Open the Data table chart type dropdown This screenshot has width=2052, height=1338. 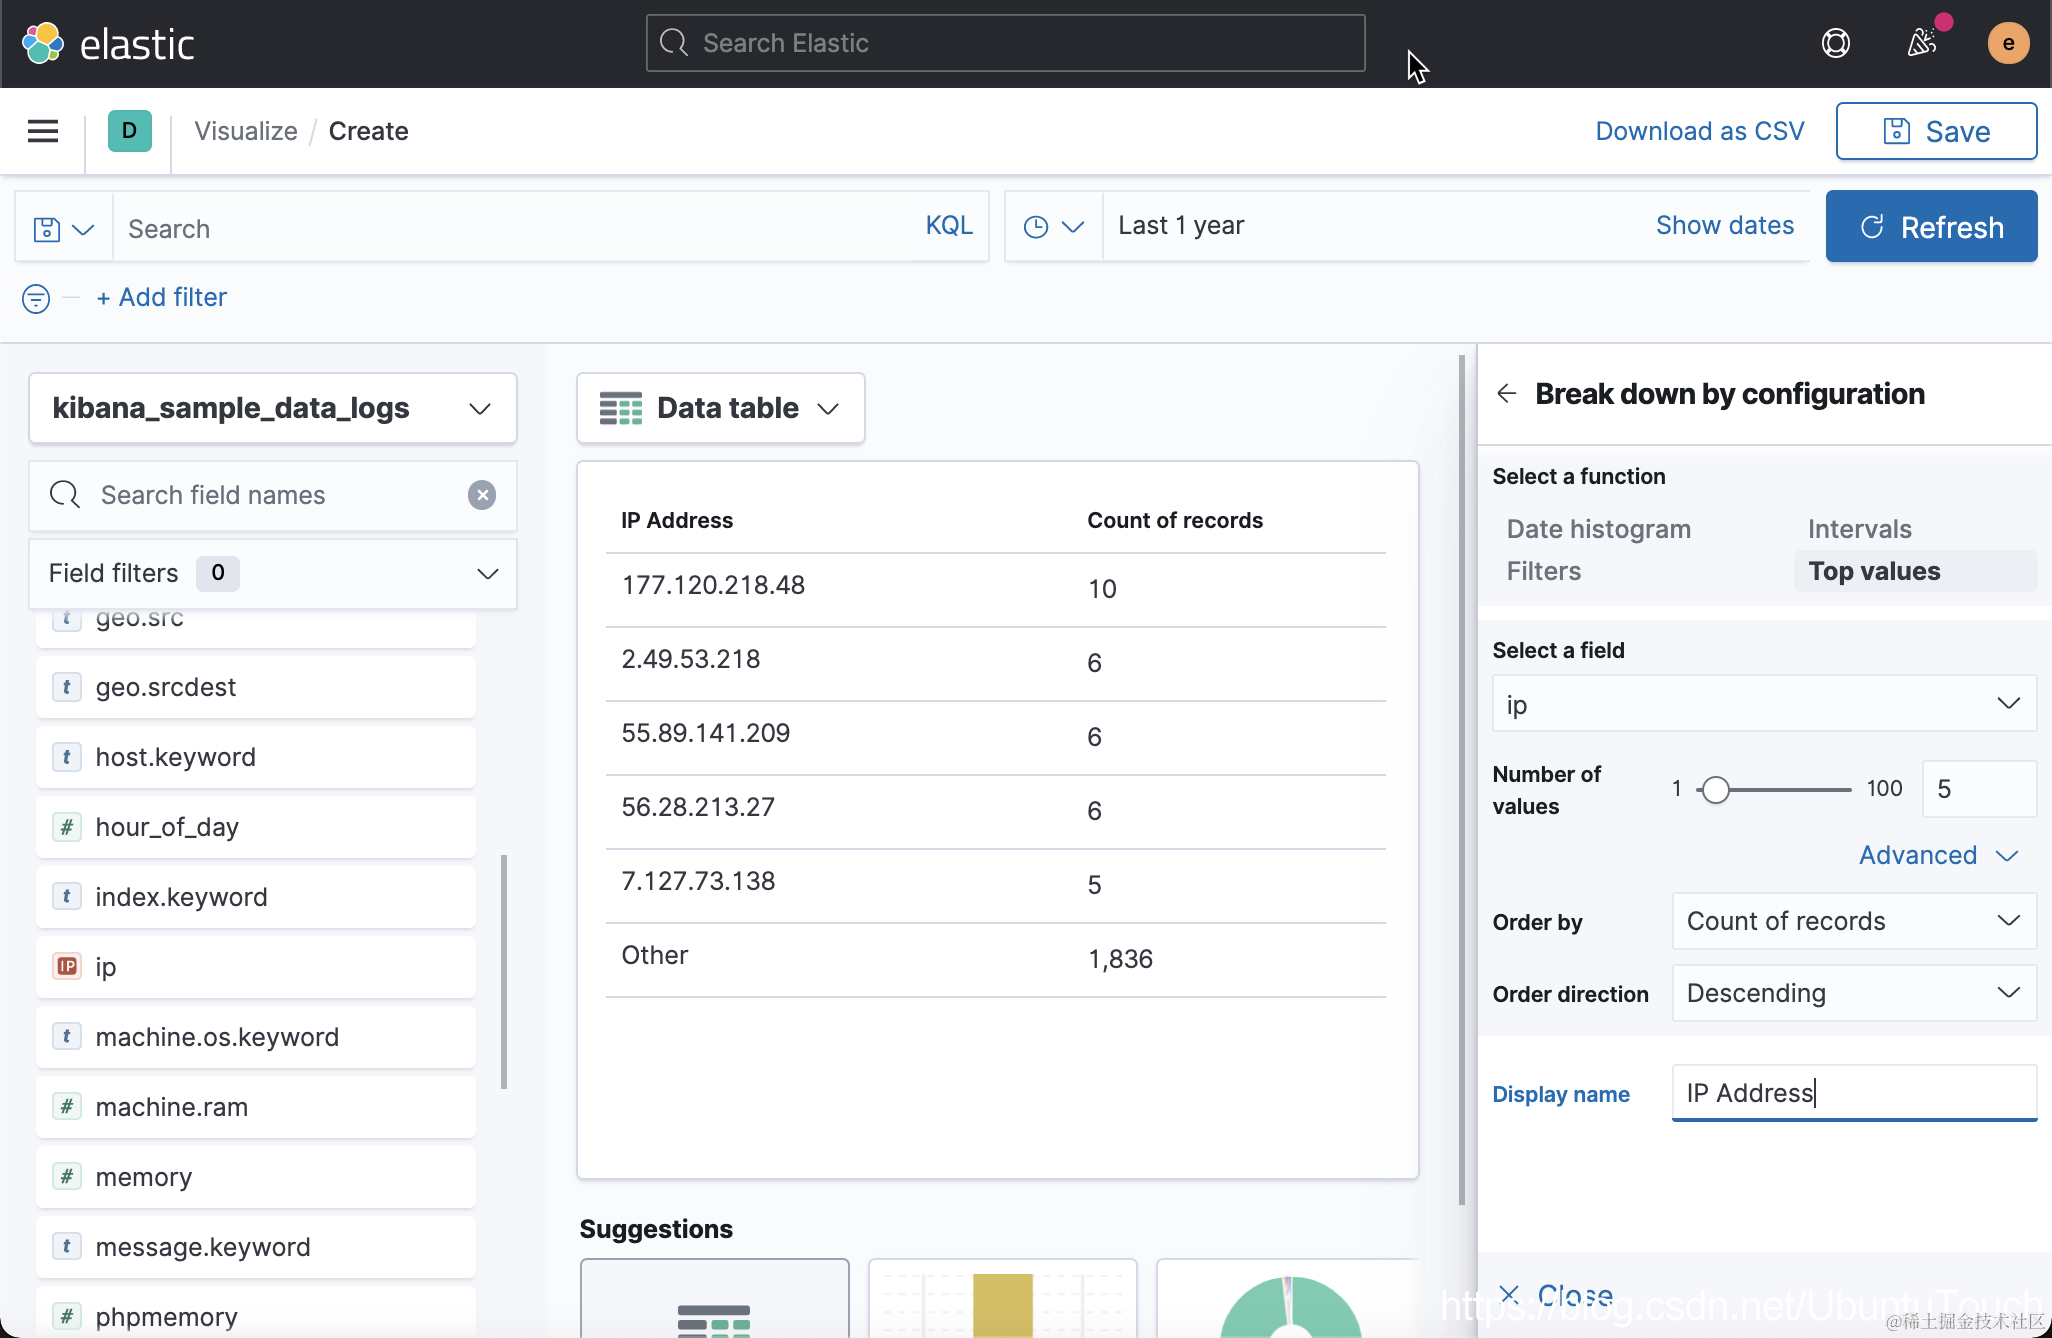(x=720, y=408)
